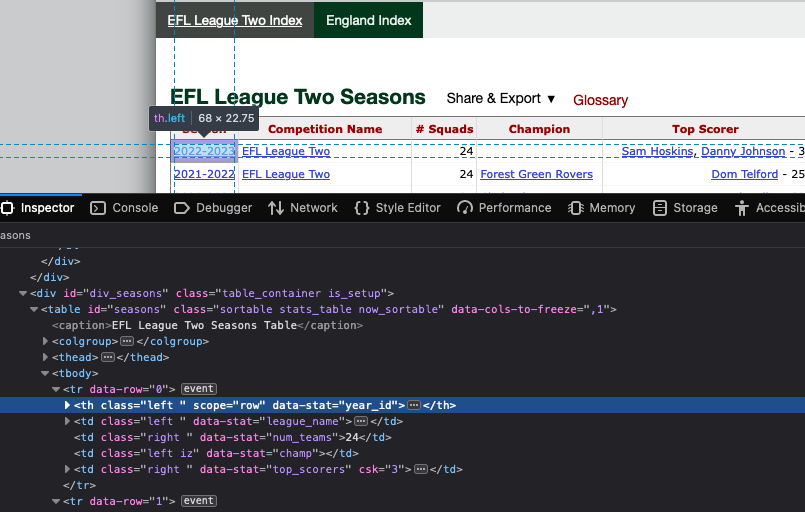Click the ellipsis badge in league_name td
This screenshot has width=805, height=512.
(361, 421)
